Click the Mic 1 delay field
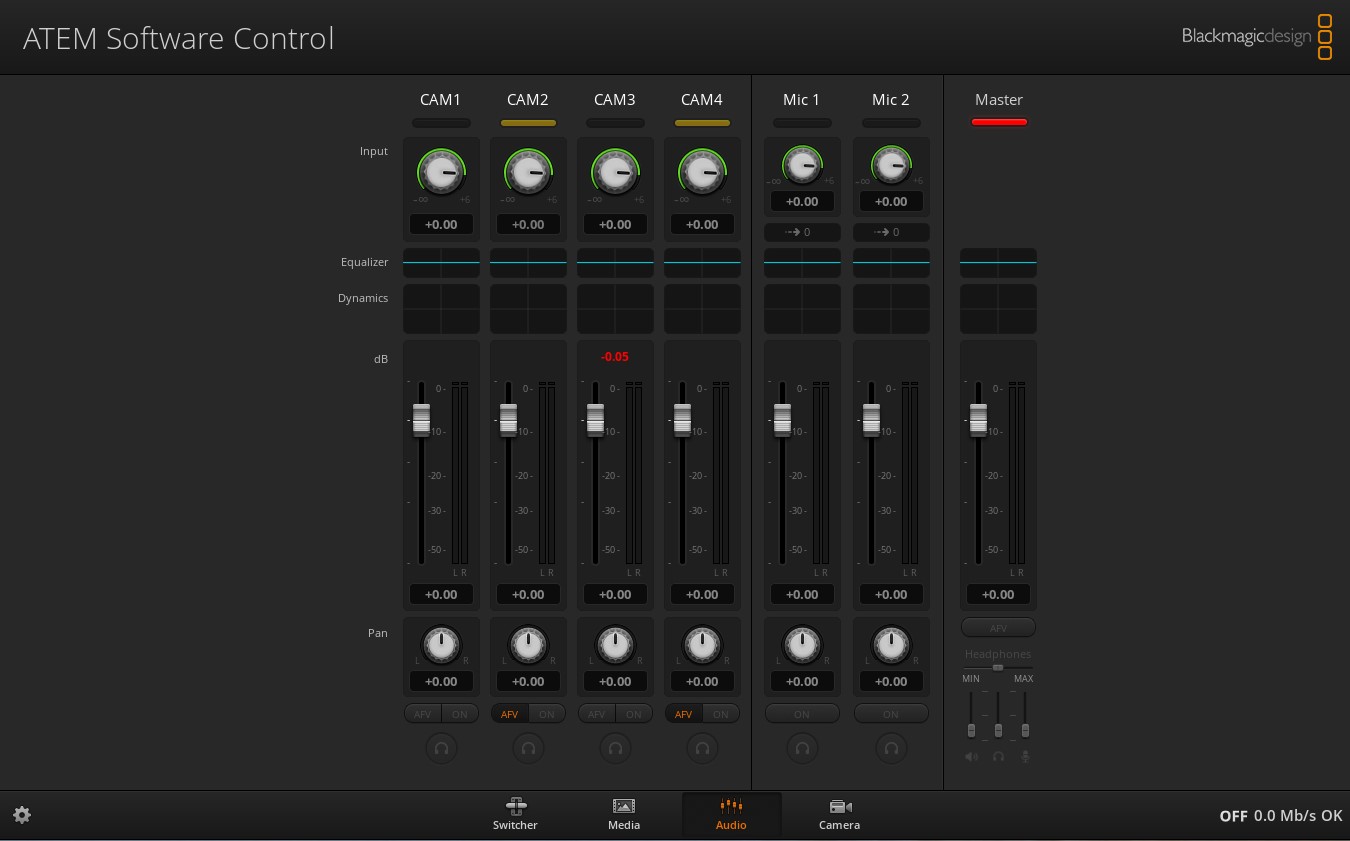Screen dimensions: 1350x841 [x=802, y=232]
